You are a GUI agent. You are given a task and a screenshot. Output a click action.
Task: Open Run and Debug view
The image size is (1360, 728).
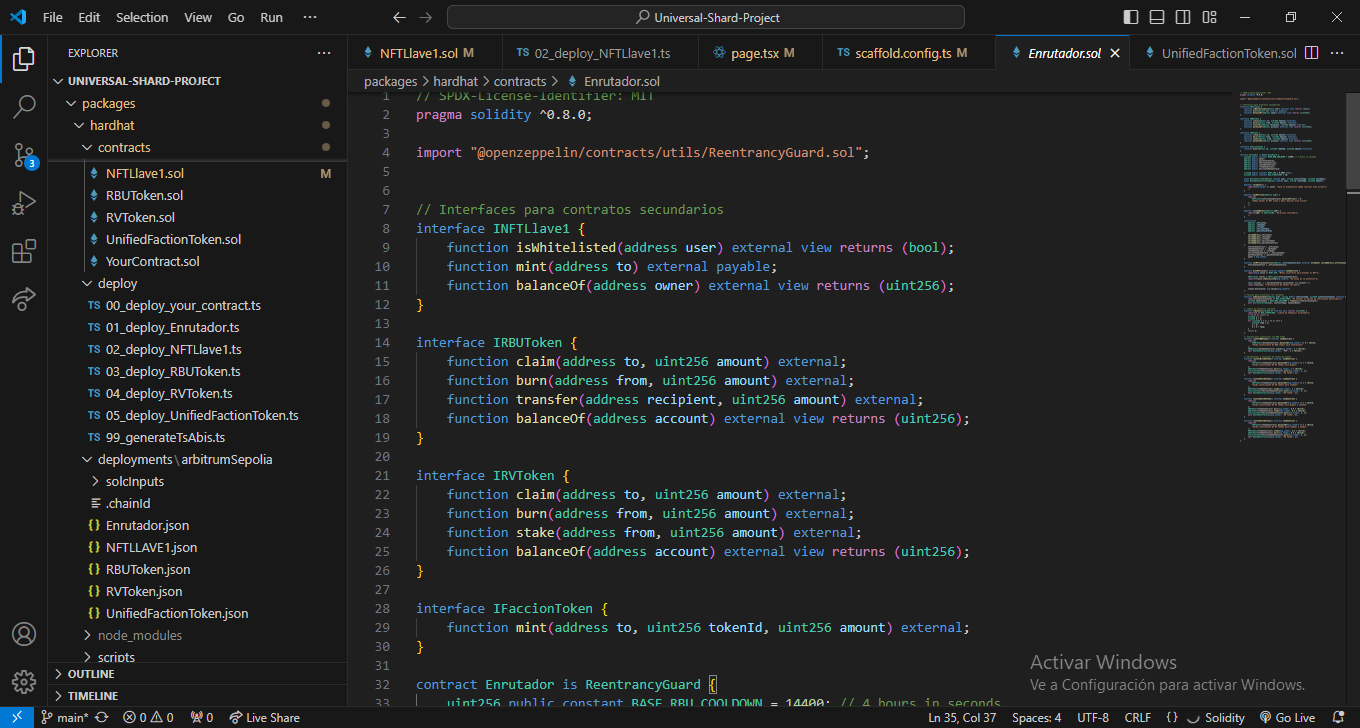pos(24,203)
